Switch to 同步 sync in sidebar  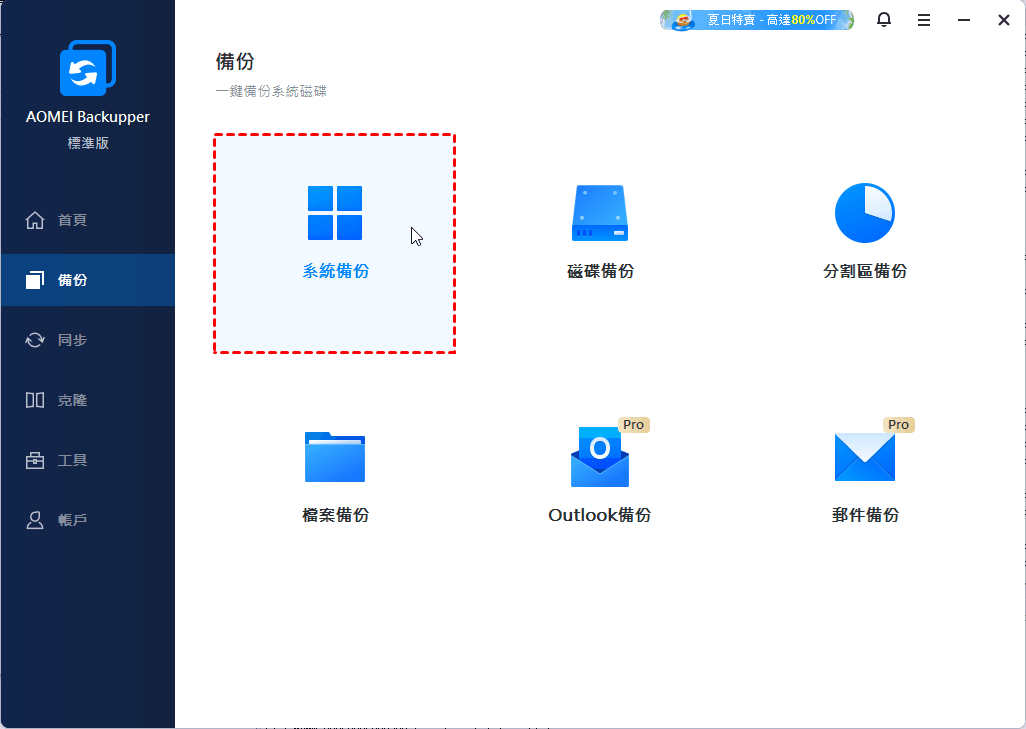point(88,340)
